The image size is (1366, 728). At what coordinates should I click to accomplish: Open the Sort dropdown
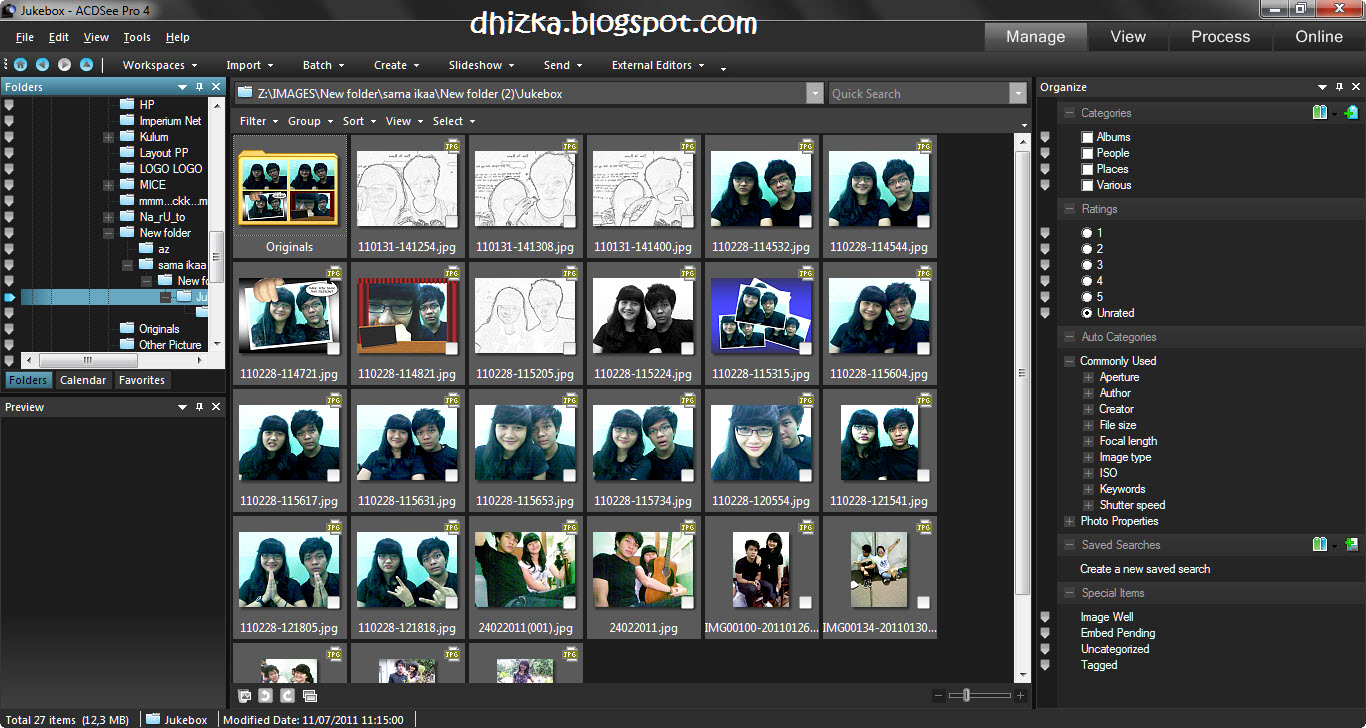[x=359, y=121]
